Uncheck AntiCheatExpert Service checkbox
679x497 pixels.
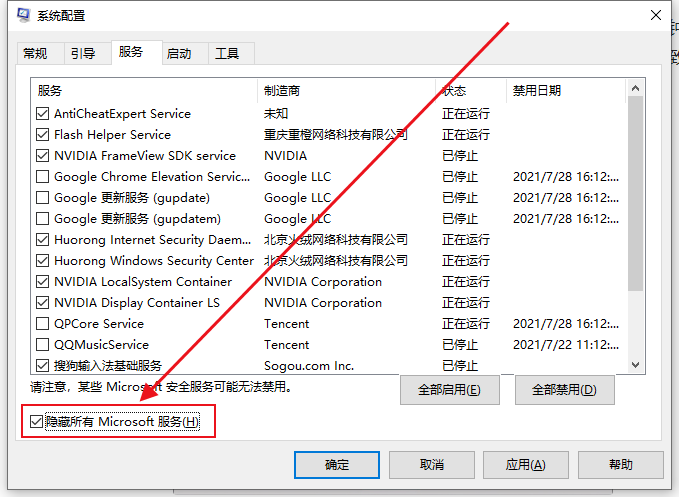click(x=42, y=114)
